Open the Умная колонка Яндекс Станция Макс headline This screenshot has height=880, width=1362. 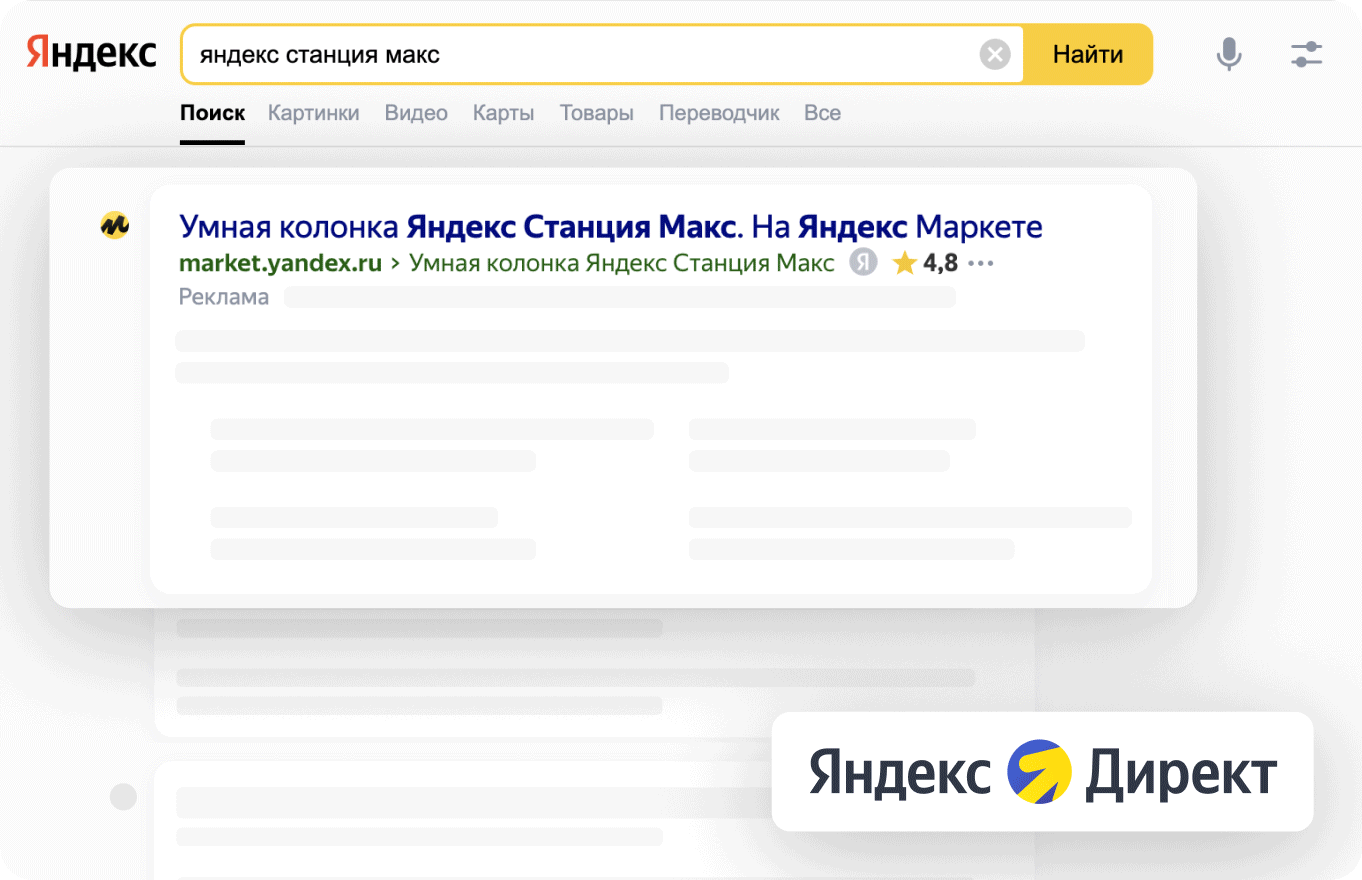tap(611, 227)
